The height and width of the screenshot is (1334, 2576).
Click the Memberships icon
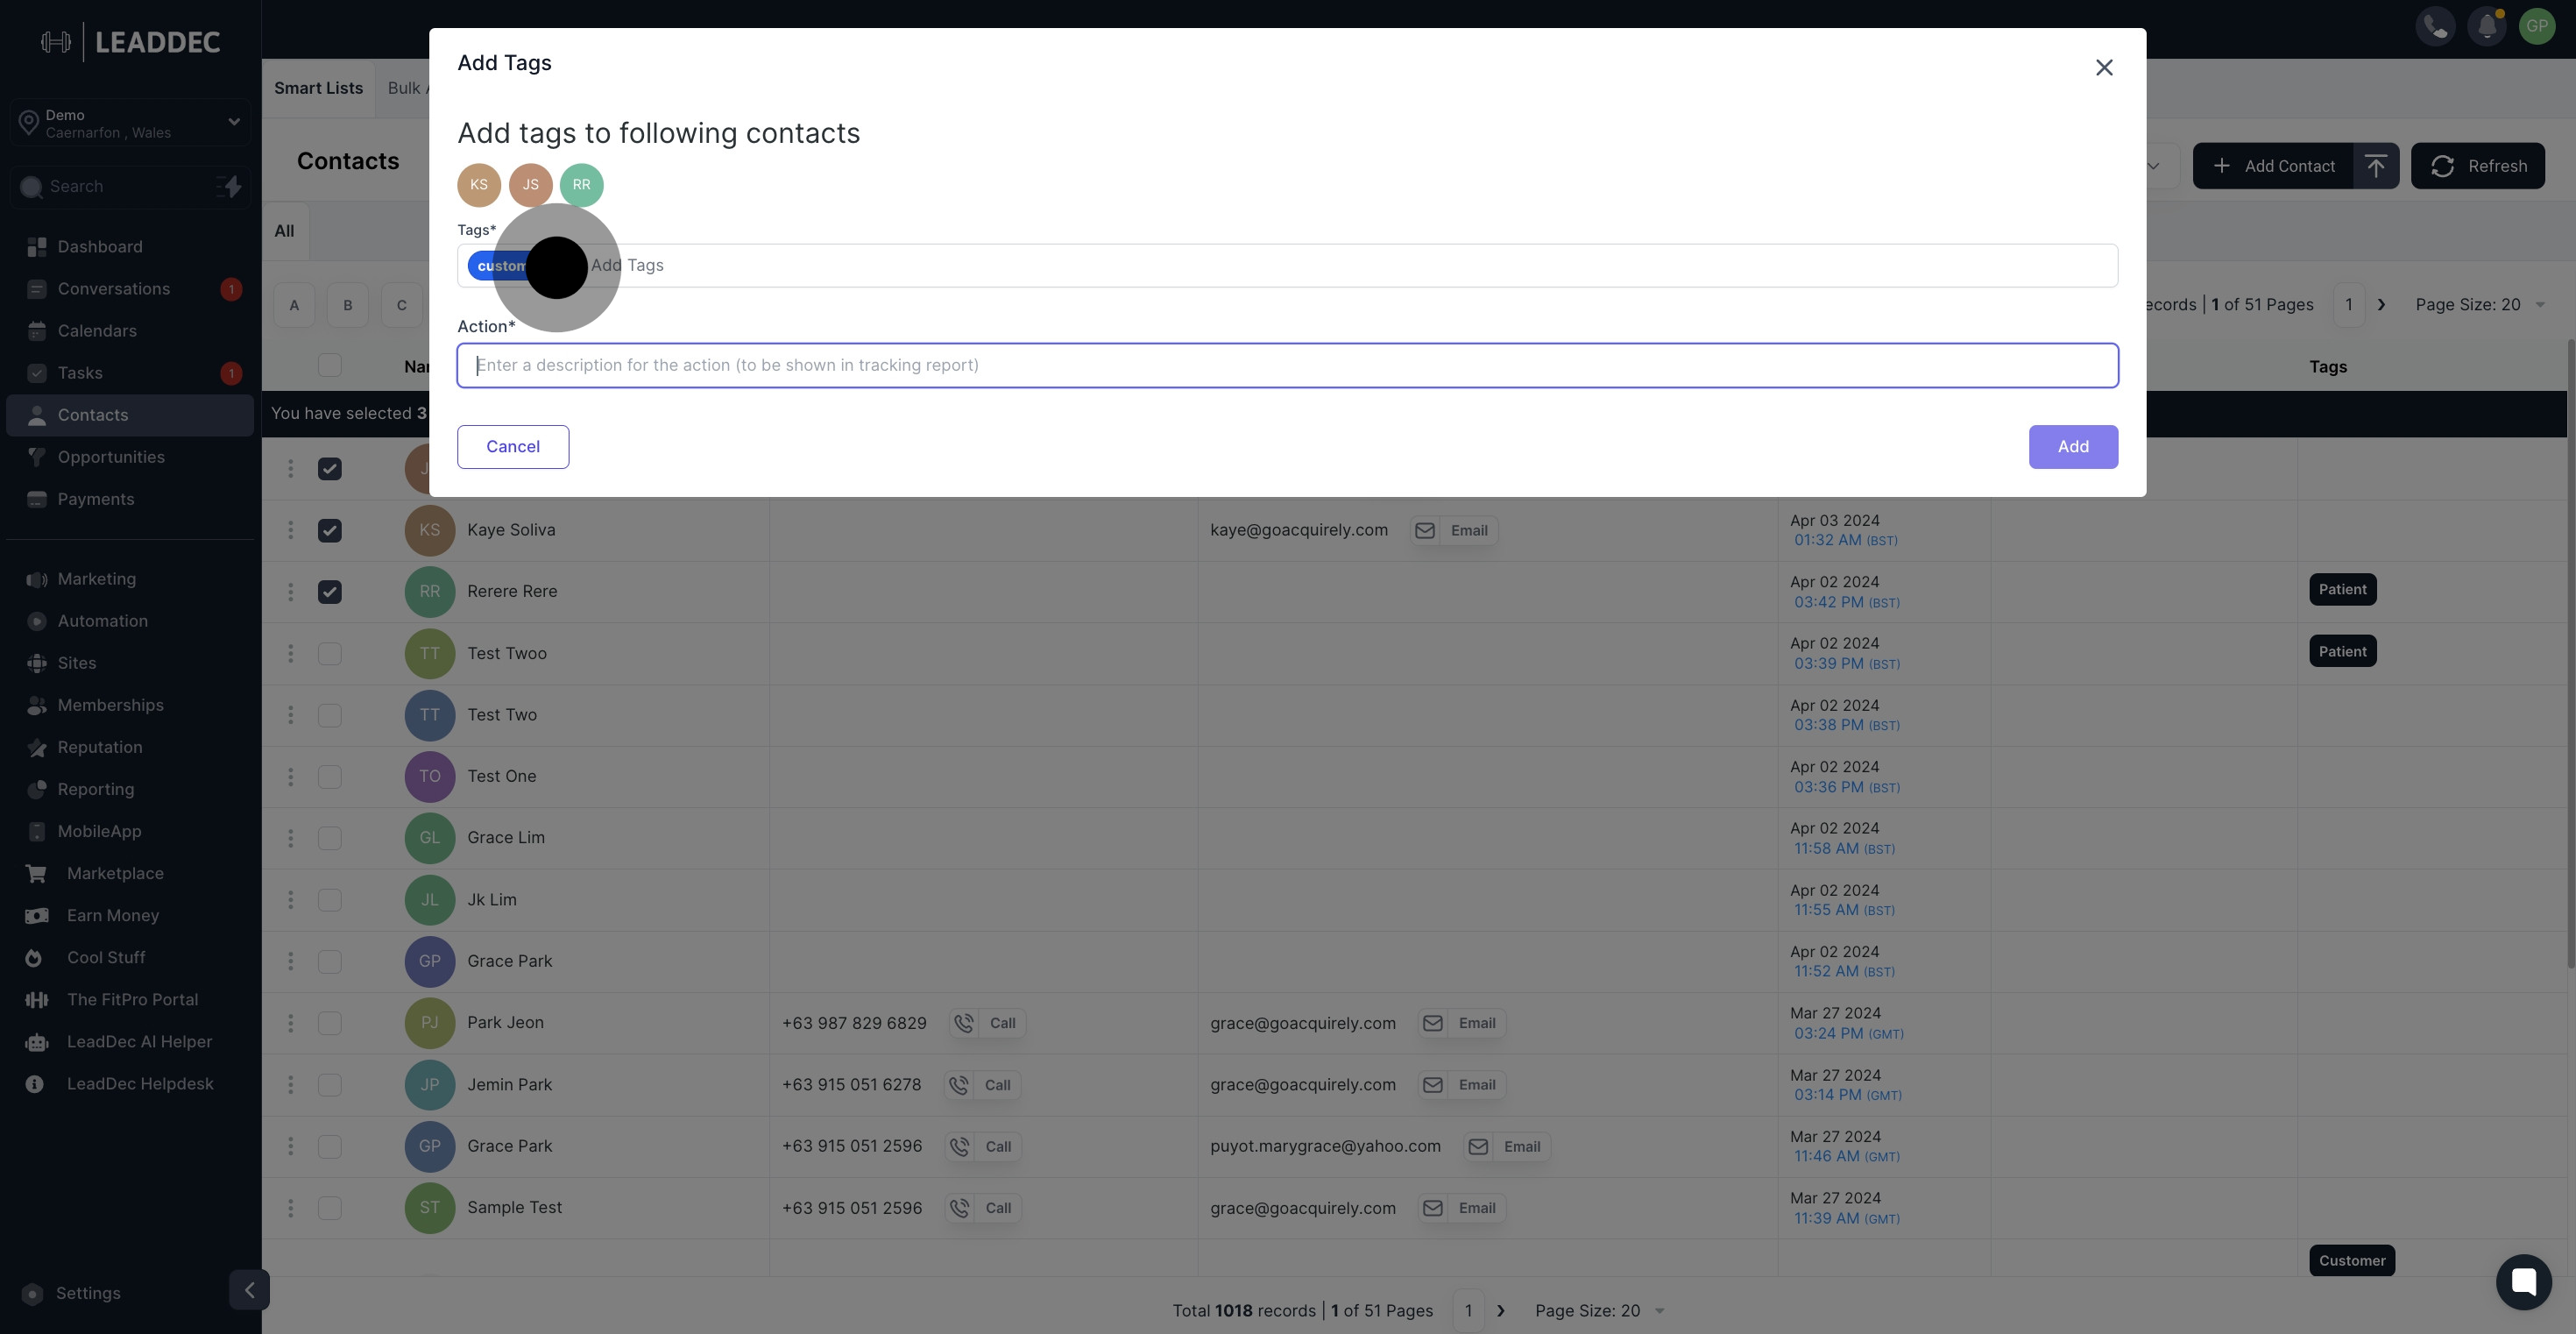click(x=37, y=706)
